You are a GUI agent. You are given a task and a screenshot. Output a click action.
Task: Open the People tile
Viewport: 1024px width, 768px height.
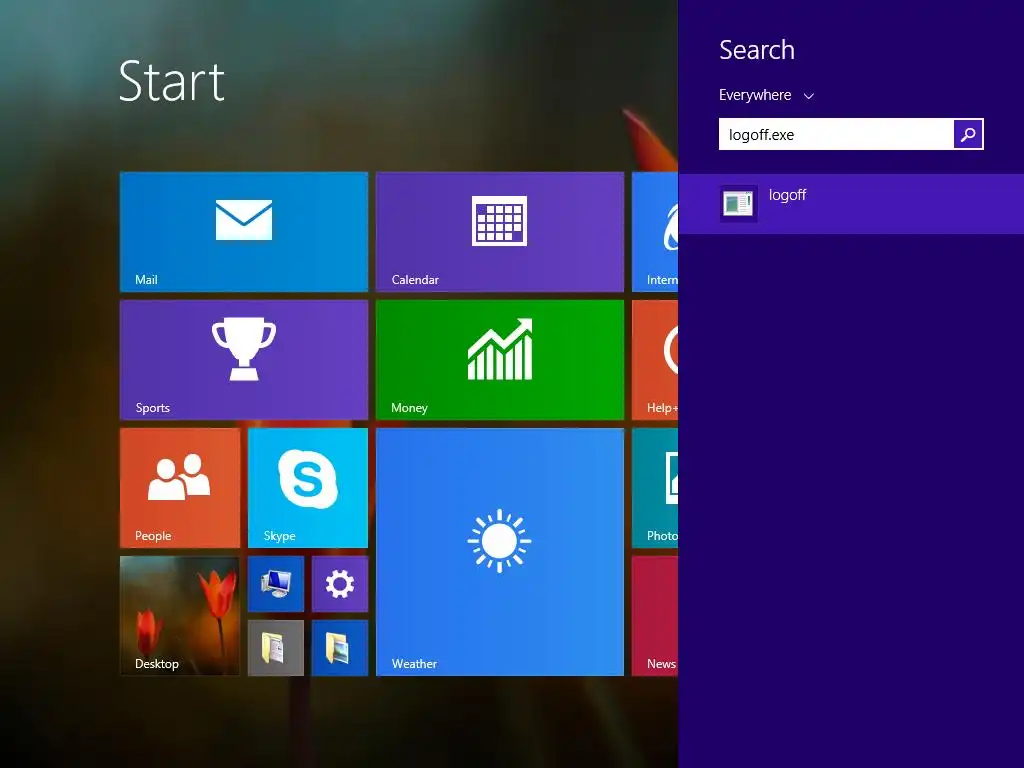pyautogui.click(x=180, y=488)
